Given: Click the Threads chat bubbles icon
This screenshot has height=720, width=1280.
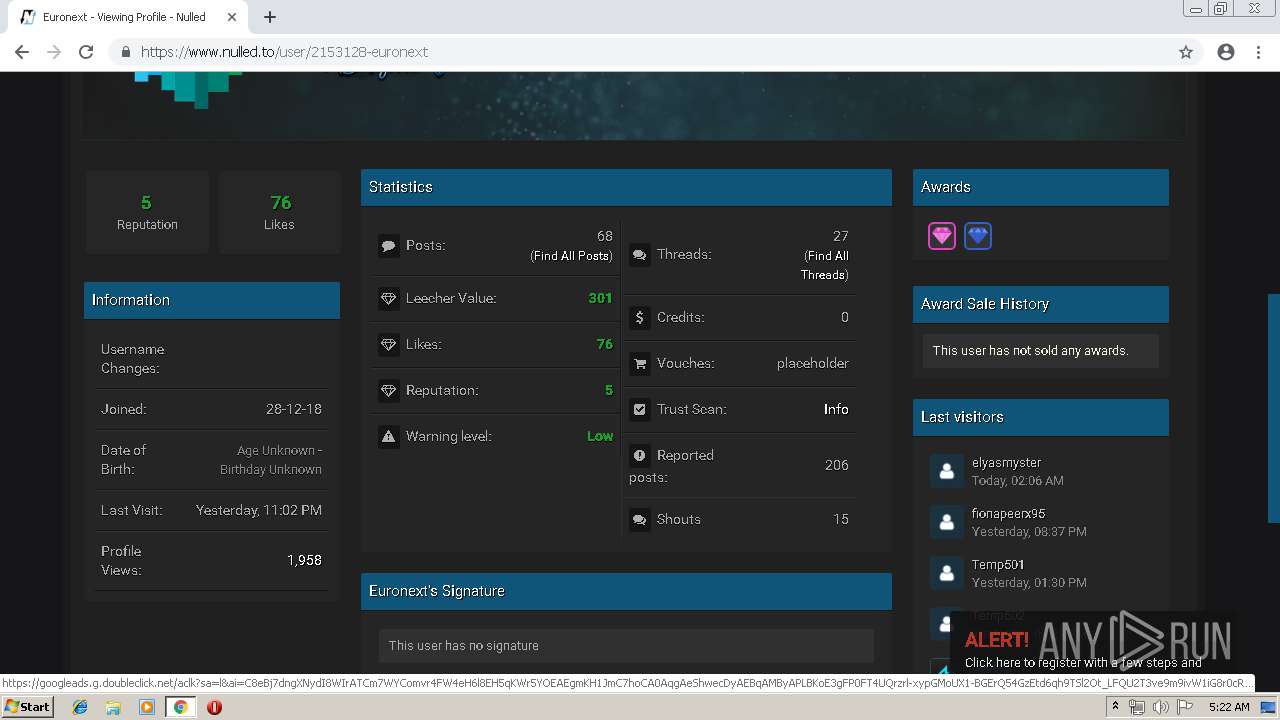Looking at the screenshot, I should pyautogui.click(x=639, y=255).
